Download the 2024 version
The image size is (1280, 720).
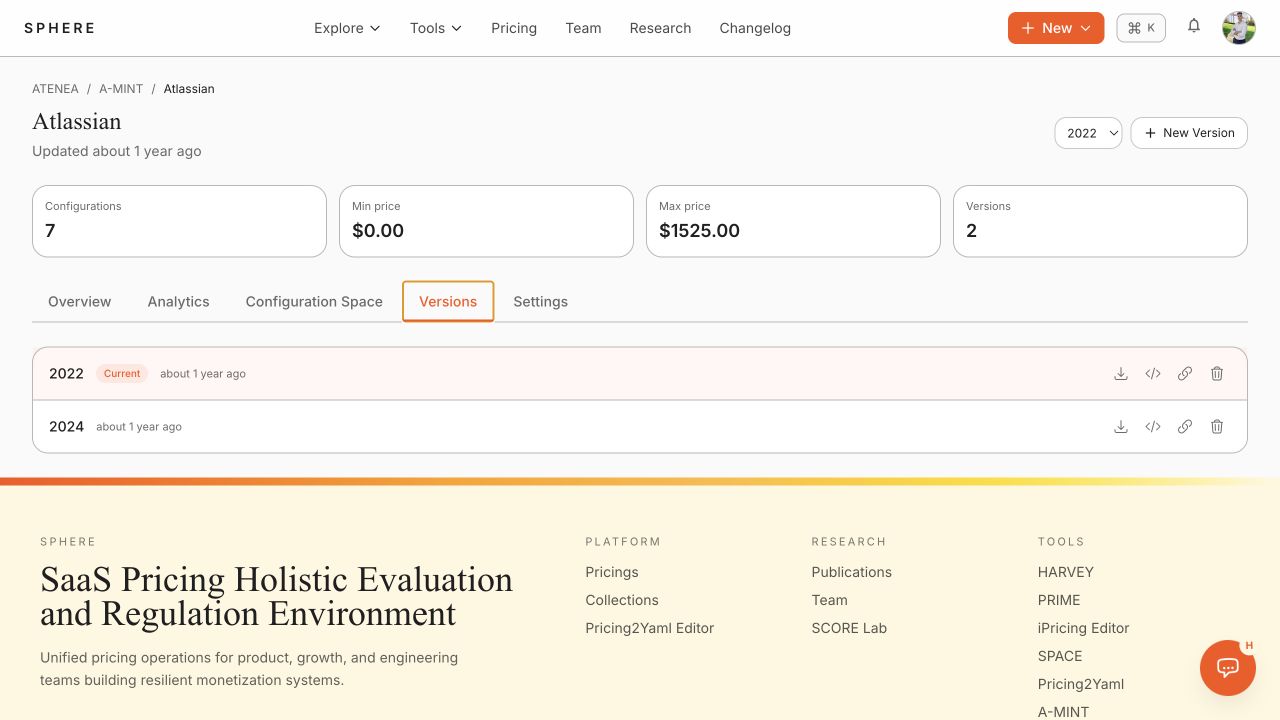(x=1121, y=427)
